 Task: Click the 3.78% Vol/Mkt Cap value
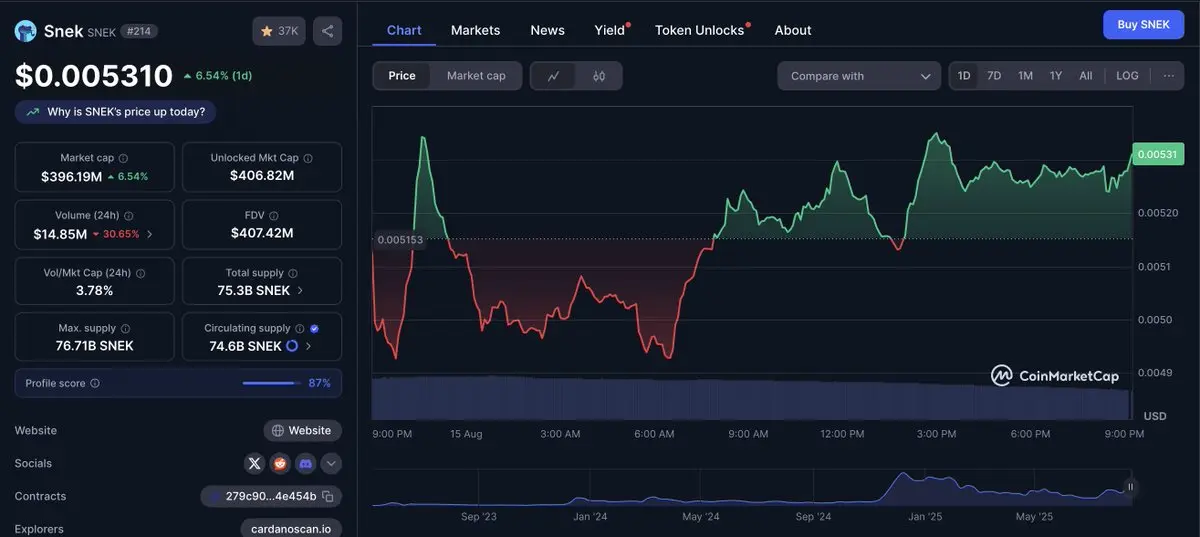click(x=94, y=291)
